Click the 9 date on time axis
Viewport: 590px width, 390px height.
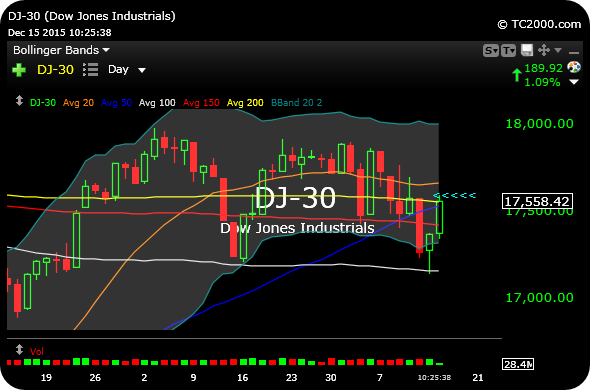(x=193, y=377)
